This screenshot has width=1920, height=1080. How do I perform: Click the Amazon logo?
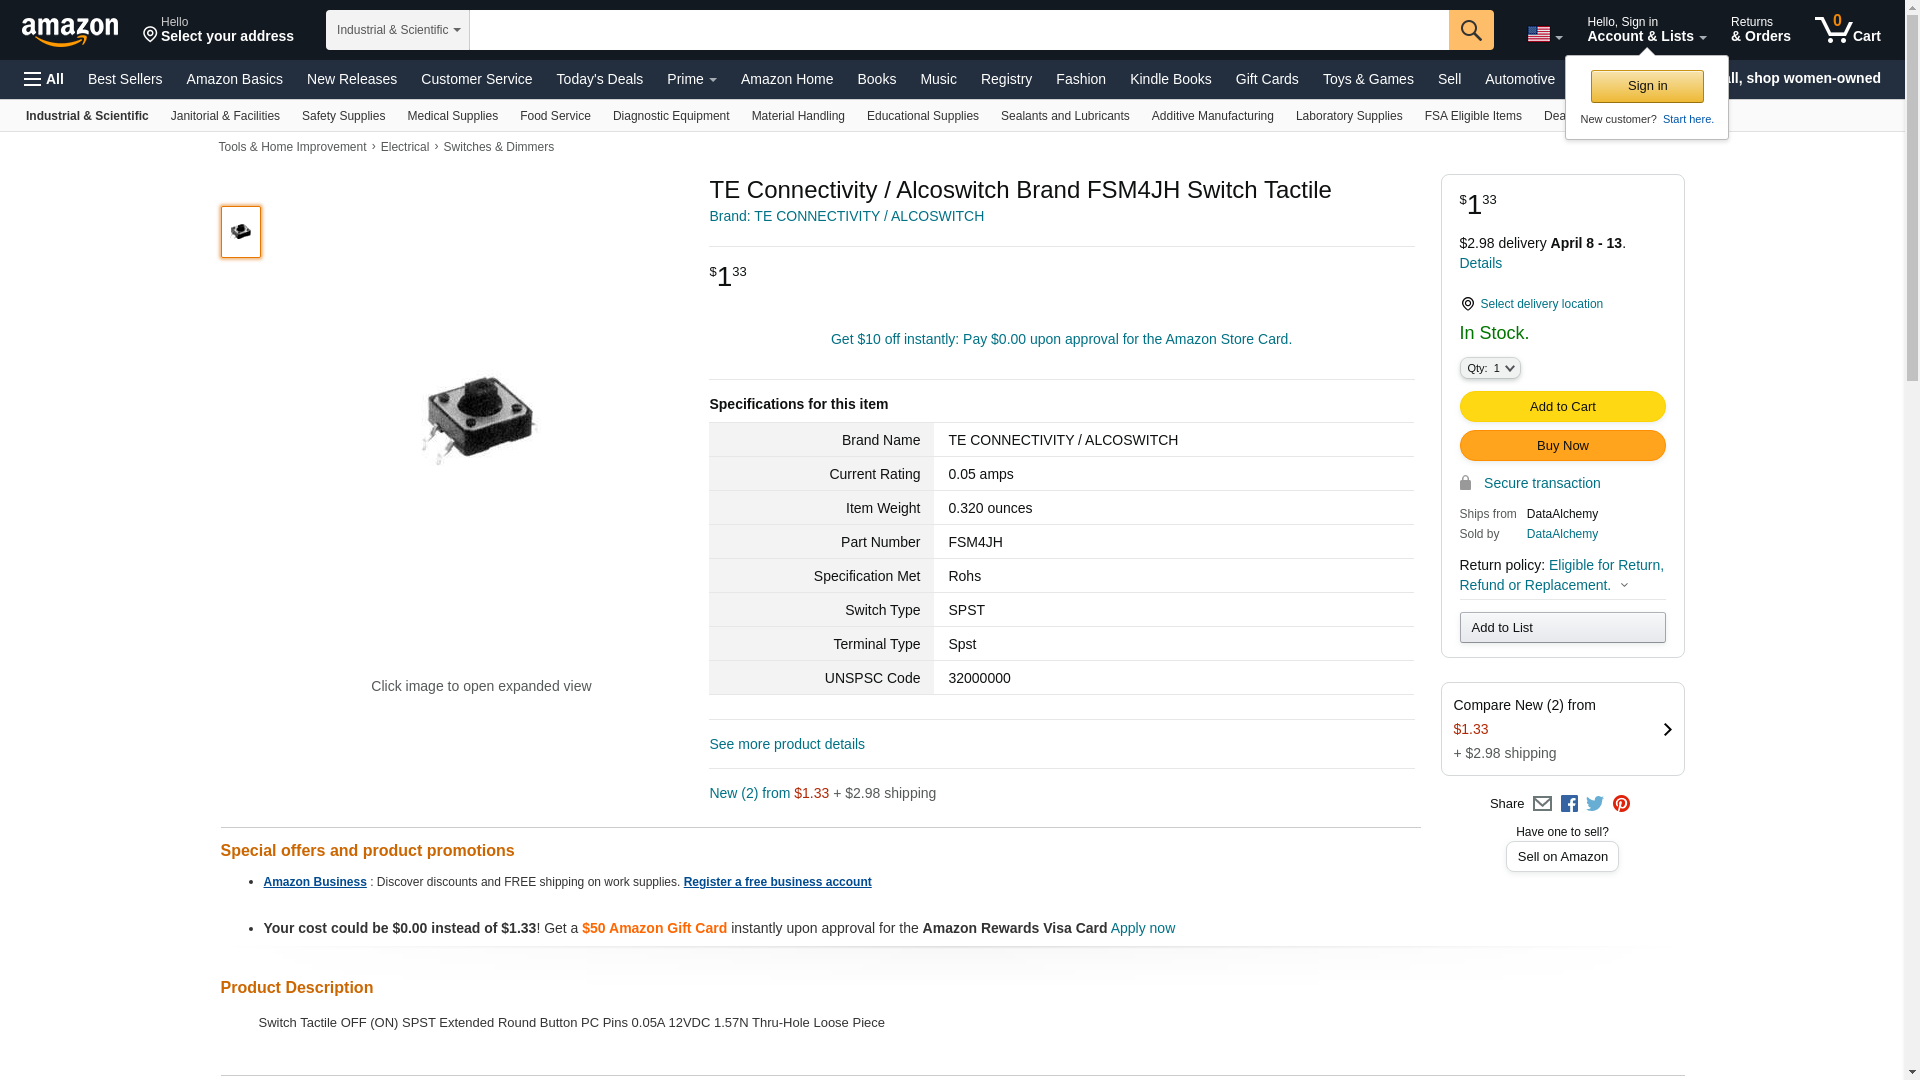[70, 31]
